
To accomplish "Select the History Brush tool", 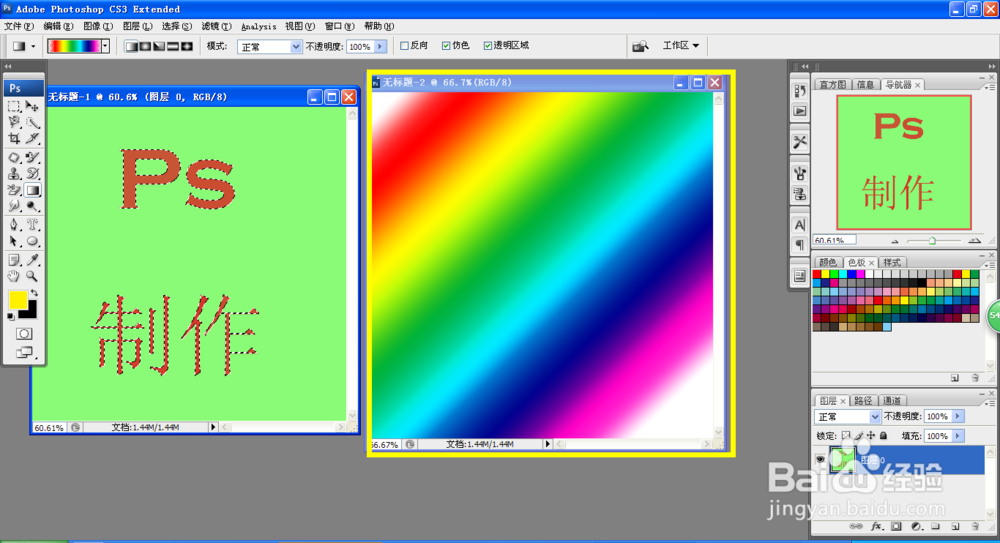I will coord(32,174).
